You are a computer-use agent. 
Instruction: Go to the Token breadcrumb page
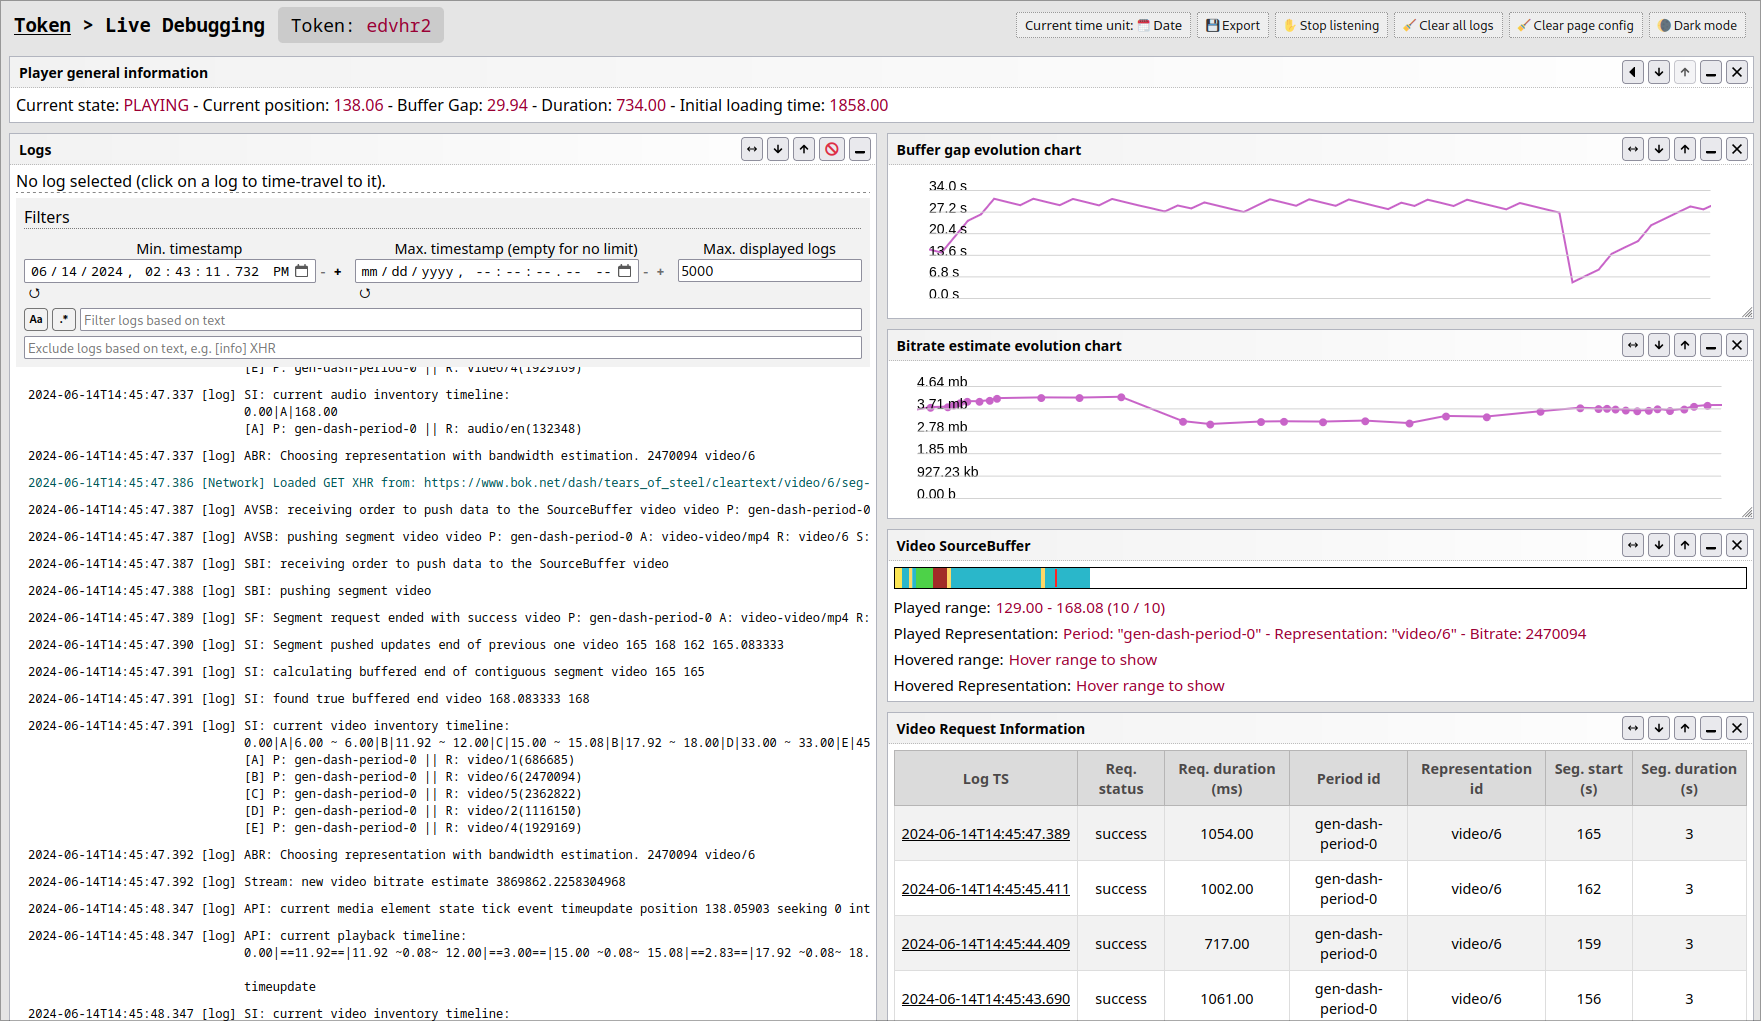pos(42,25)
